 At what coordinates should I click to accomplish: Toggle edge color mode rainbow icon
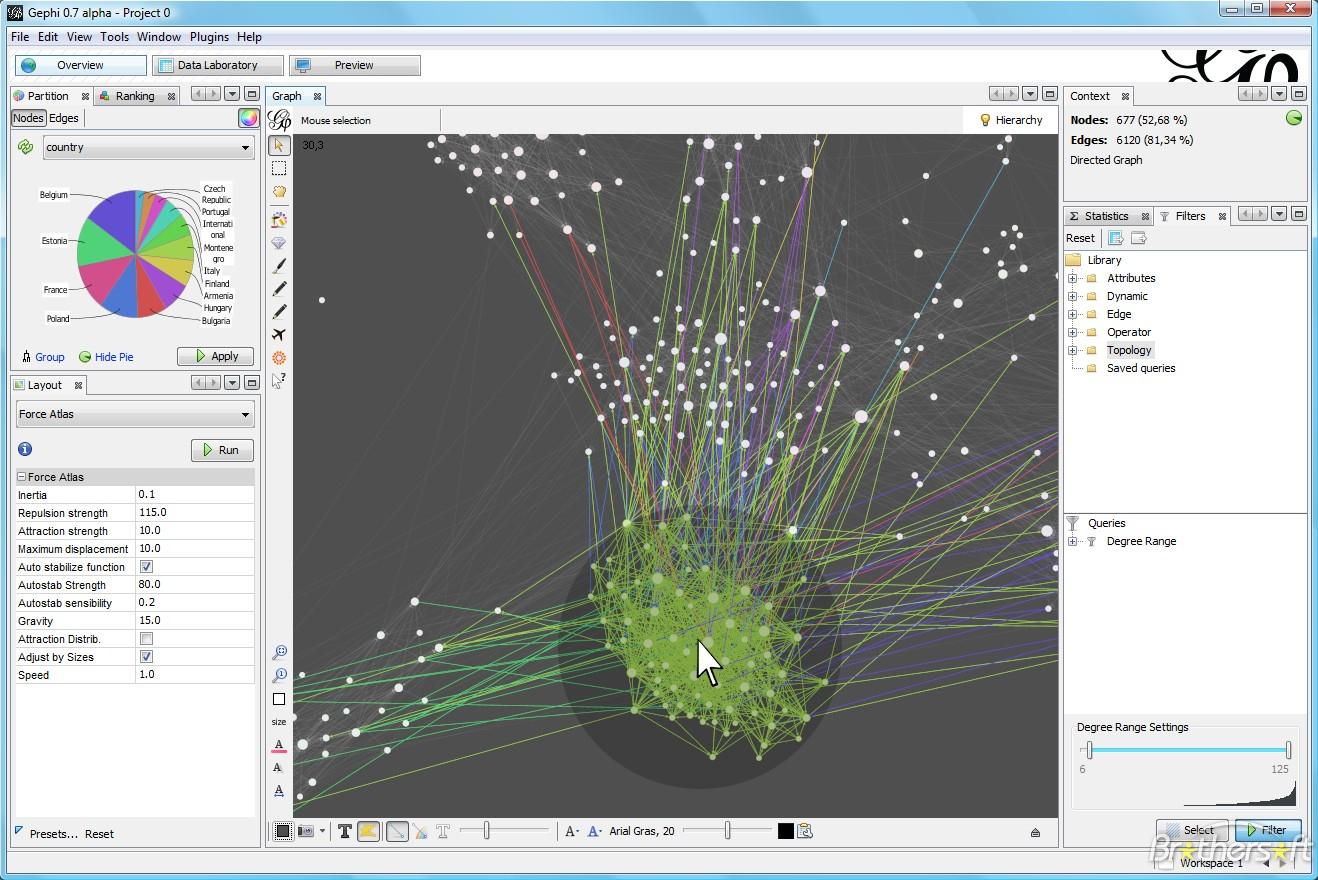tap(420, 831)
